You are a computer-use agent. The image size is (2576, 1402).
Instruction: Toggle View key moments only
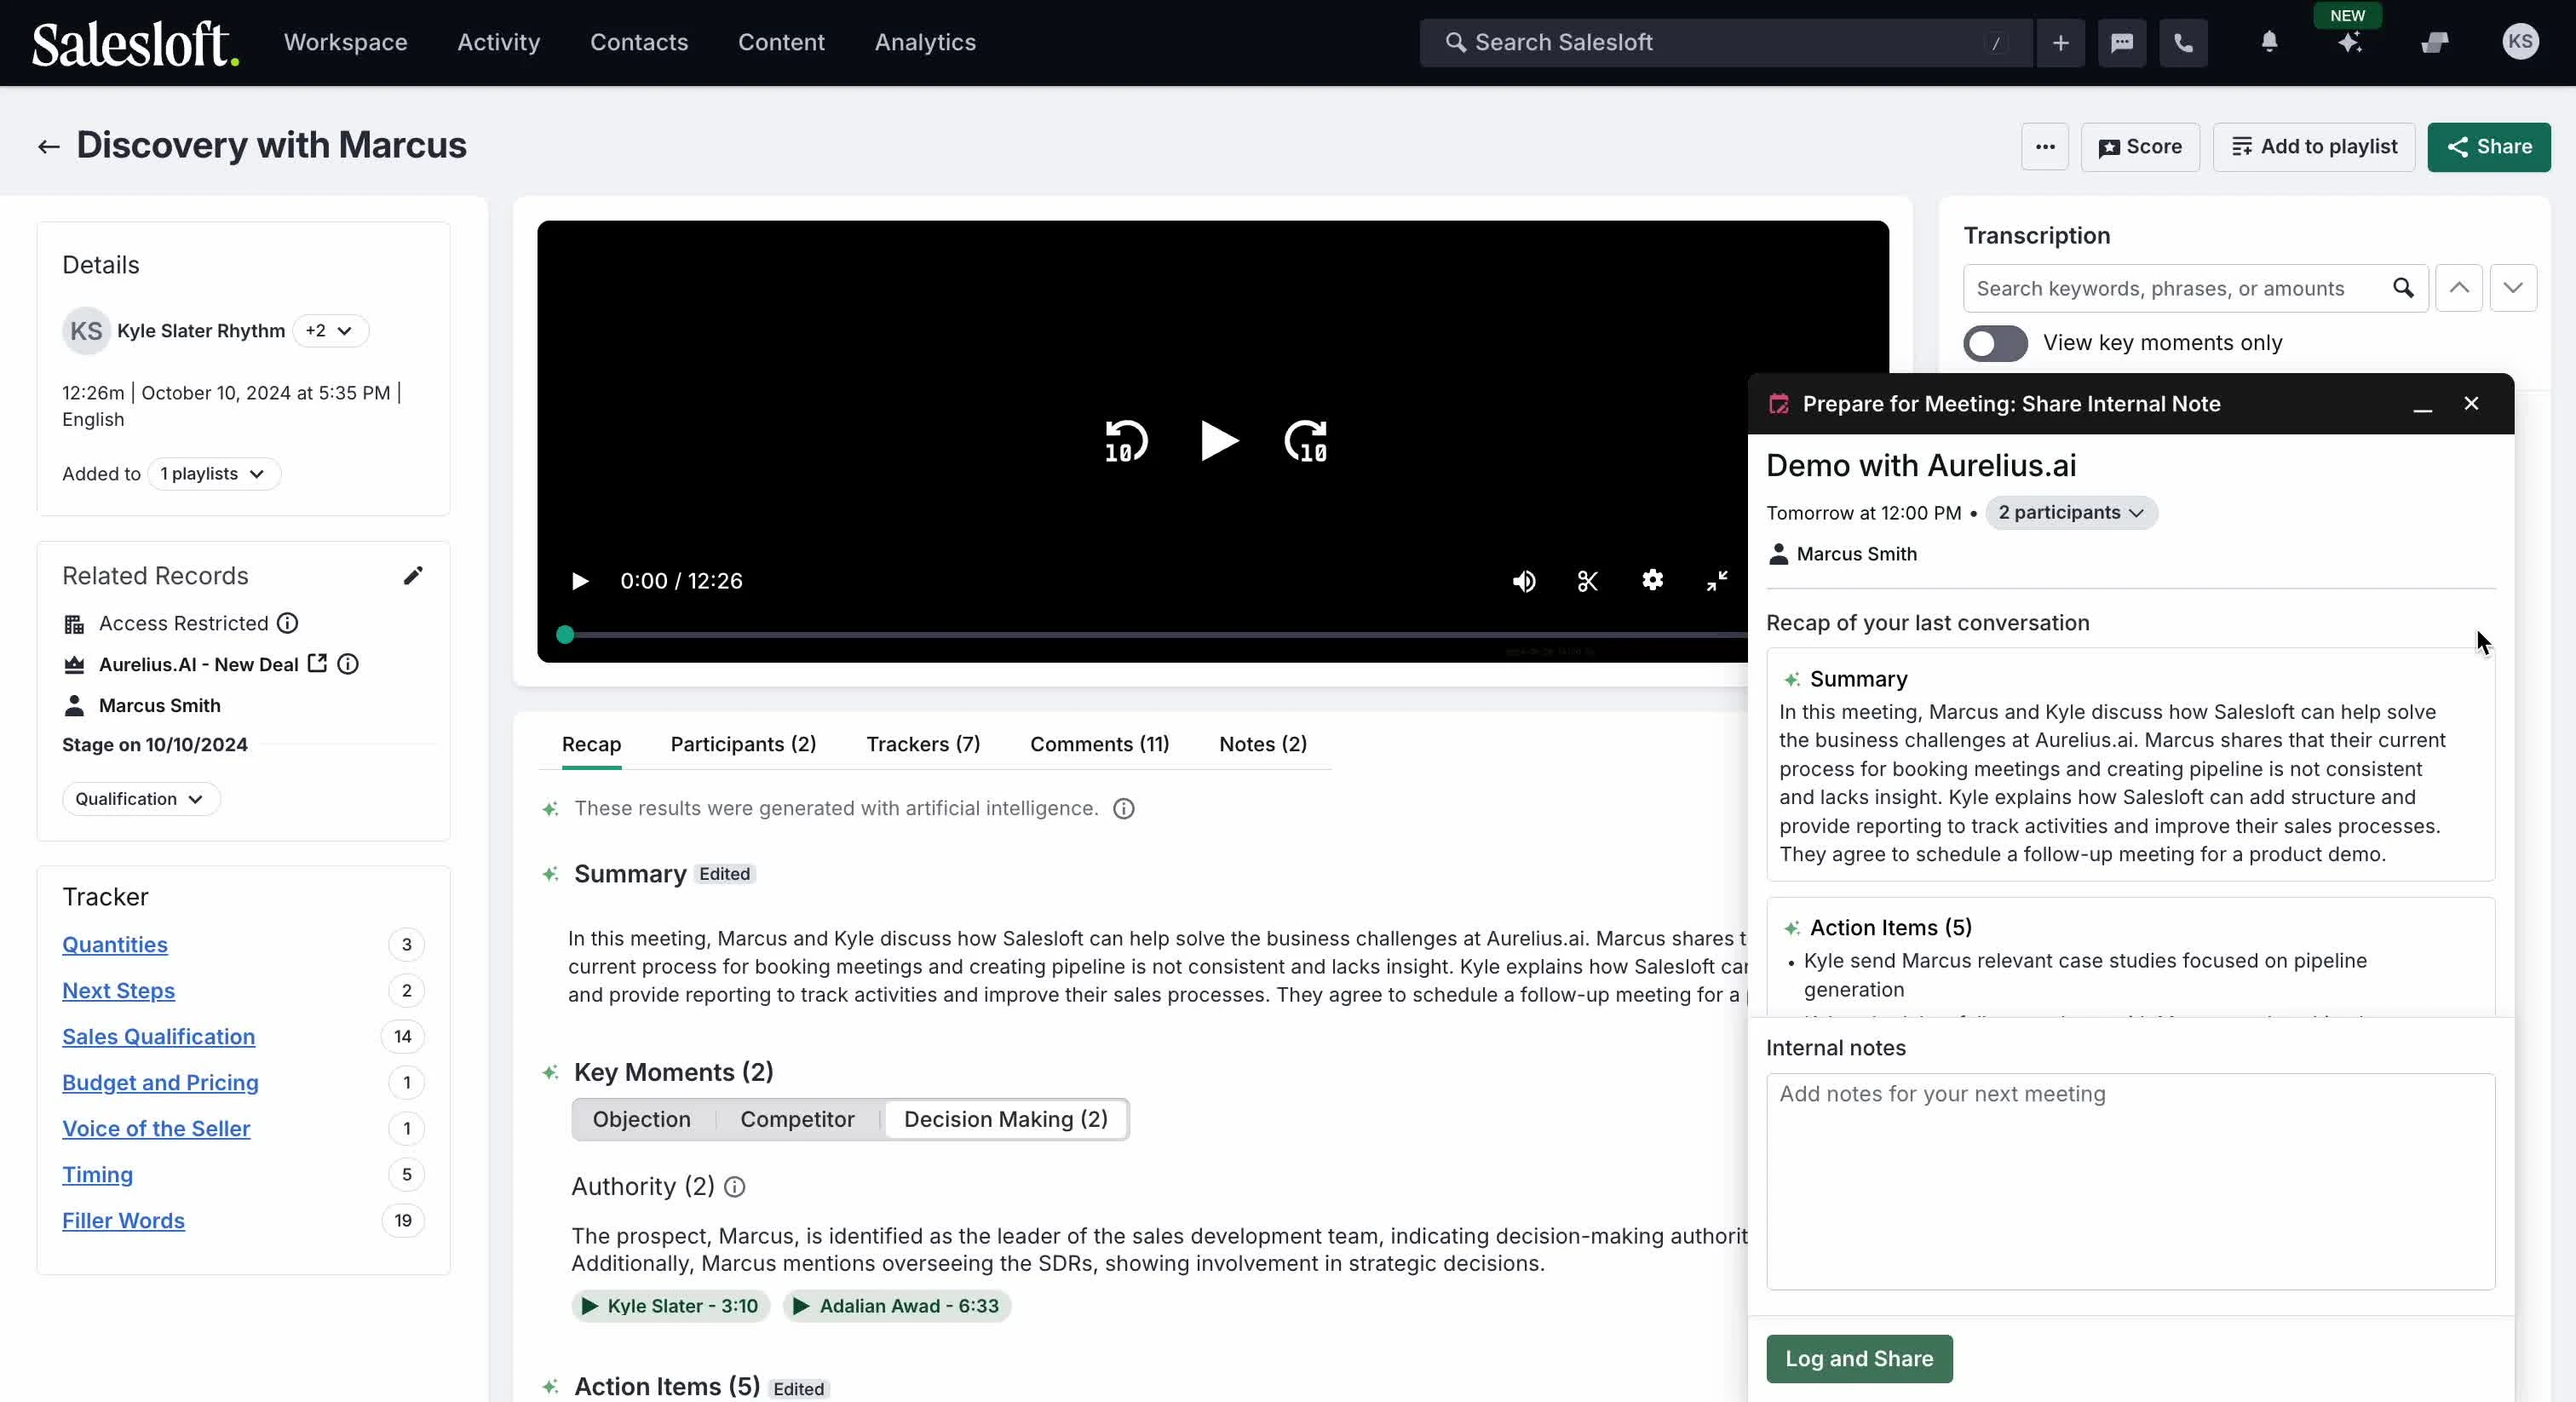tap(1995, 343)
